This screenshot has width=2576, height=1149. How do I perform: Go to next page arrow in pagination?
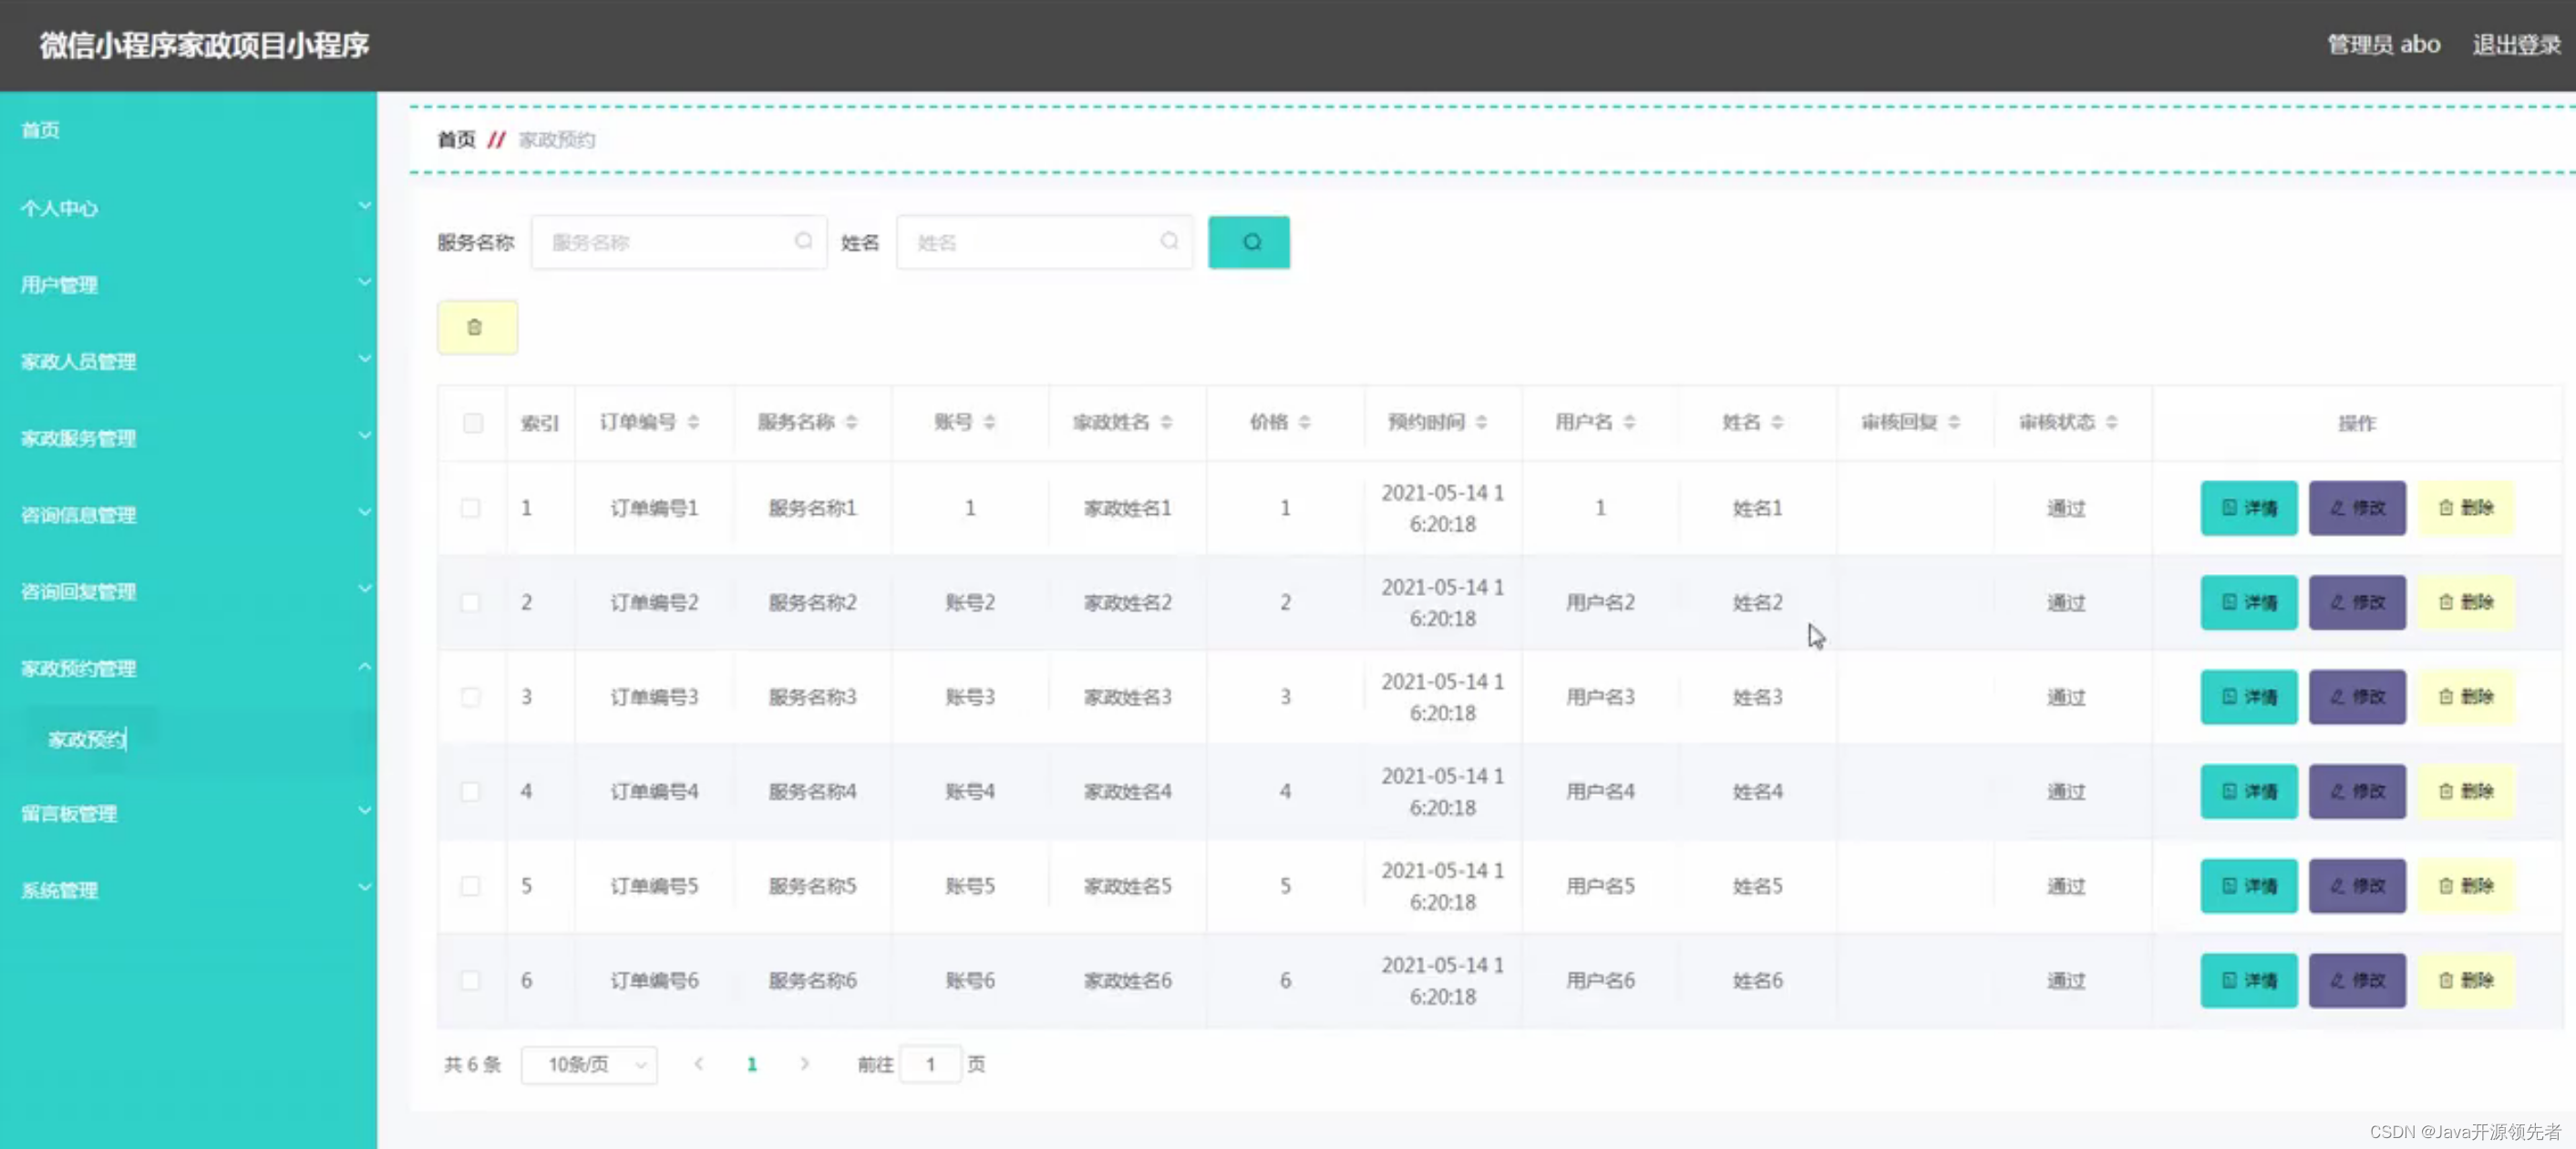[804, 1064]
